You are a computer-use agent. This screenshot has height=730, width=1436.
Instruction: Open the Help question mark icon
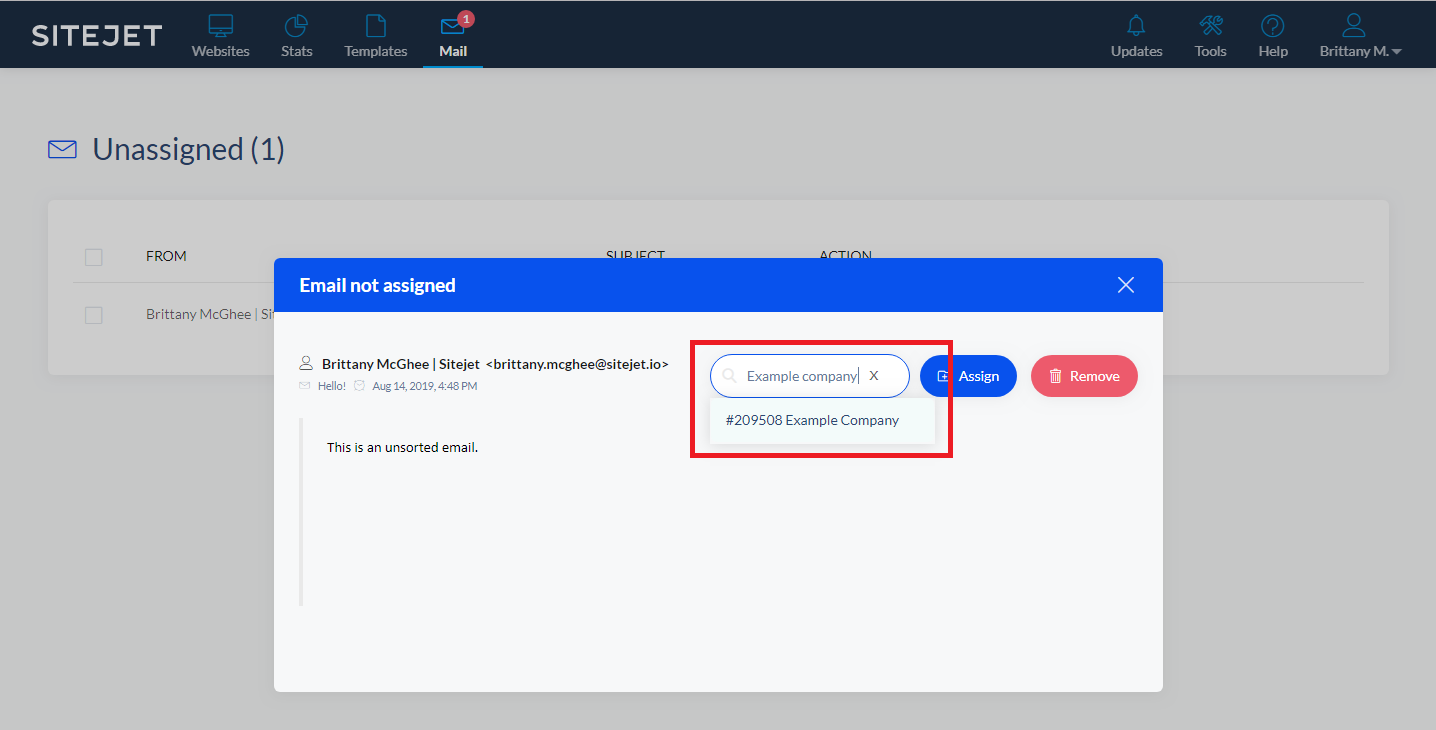click(1272, 27)
